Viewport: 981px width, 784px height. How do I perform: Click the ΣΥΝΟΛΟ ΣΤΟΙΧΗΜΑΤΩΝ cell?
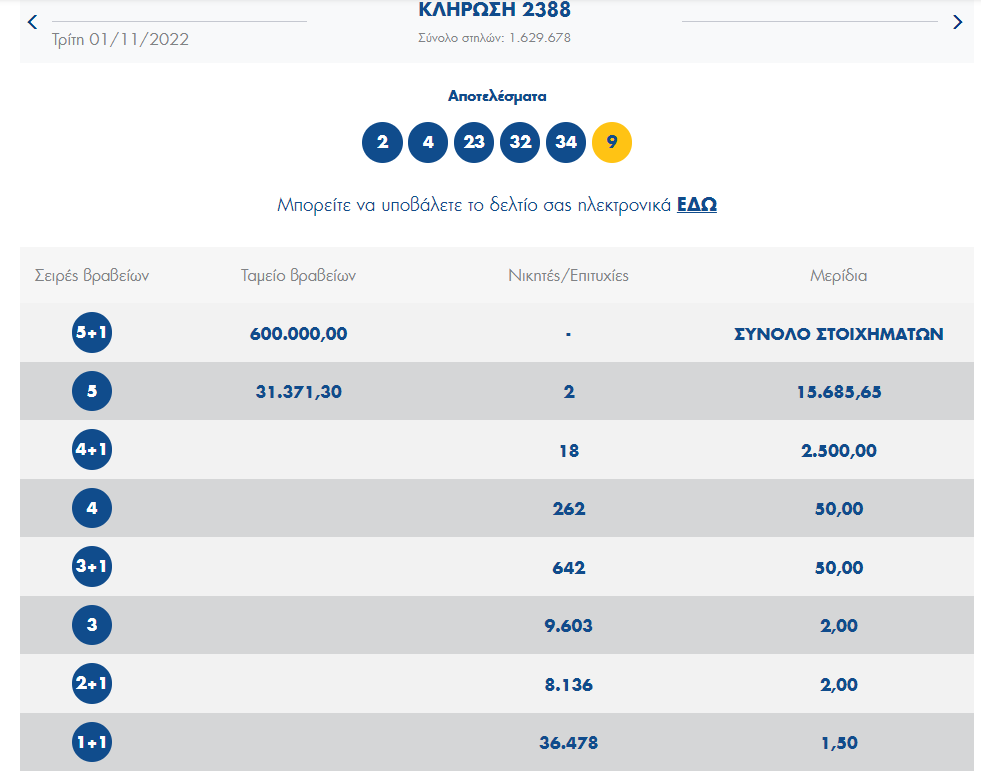pyautogui.click(x=838, y=334)
